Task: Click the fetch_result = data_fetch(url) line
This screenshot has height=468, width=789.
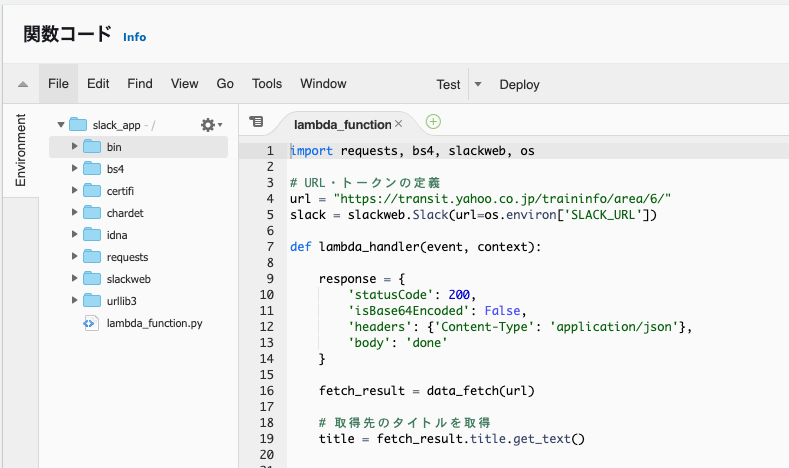Action: click(x=427, y=391)
